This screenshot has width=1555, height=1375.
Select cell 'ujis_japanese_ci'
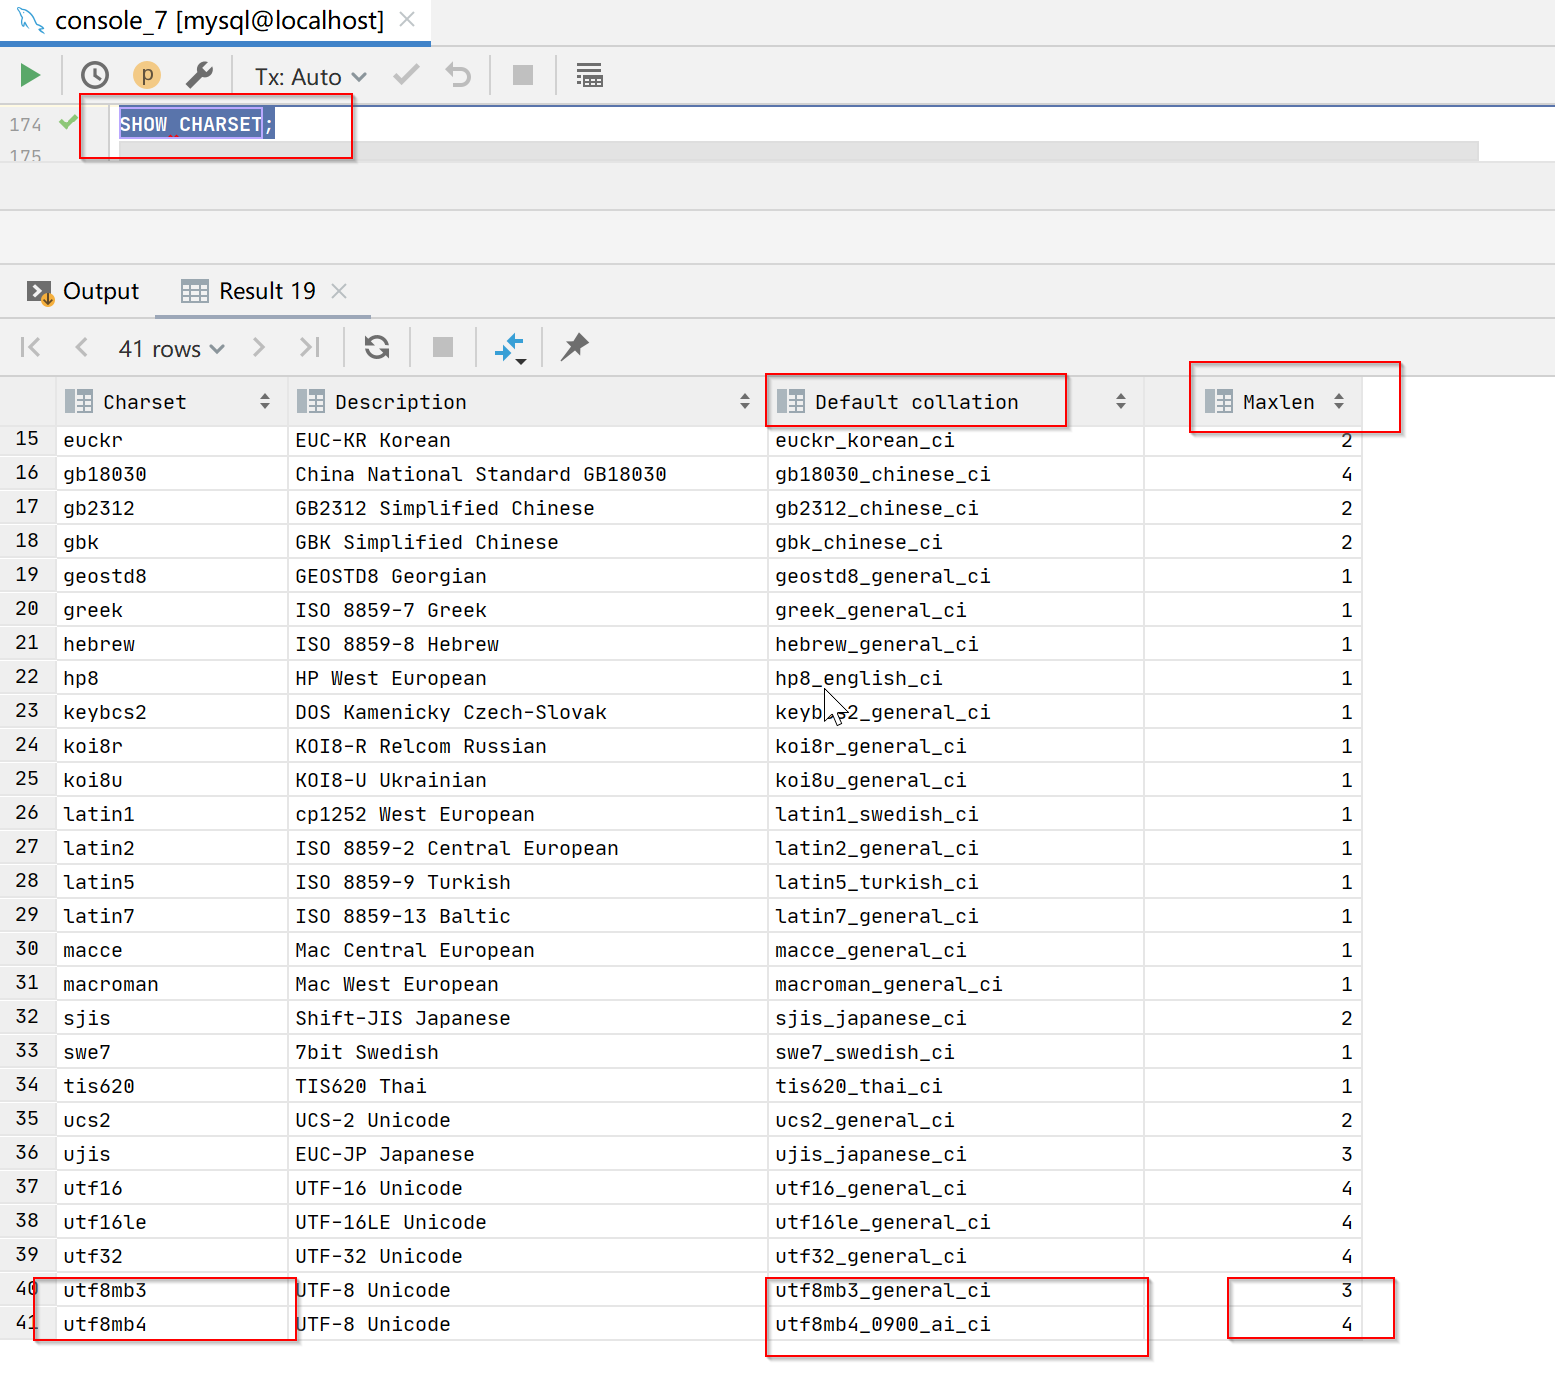pyautogui.click(x=955, y=1154)
